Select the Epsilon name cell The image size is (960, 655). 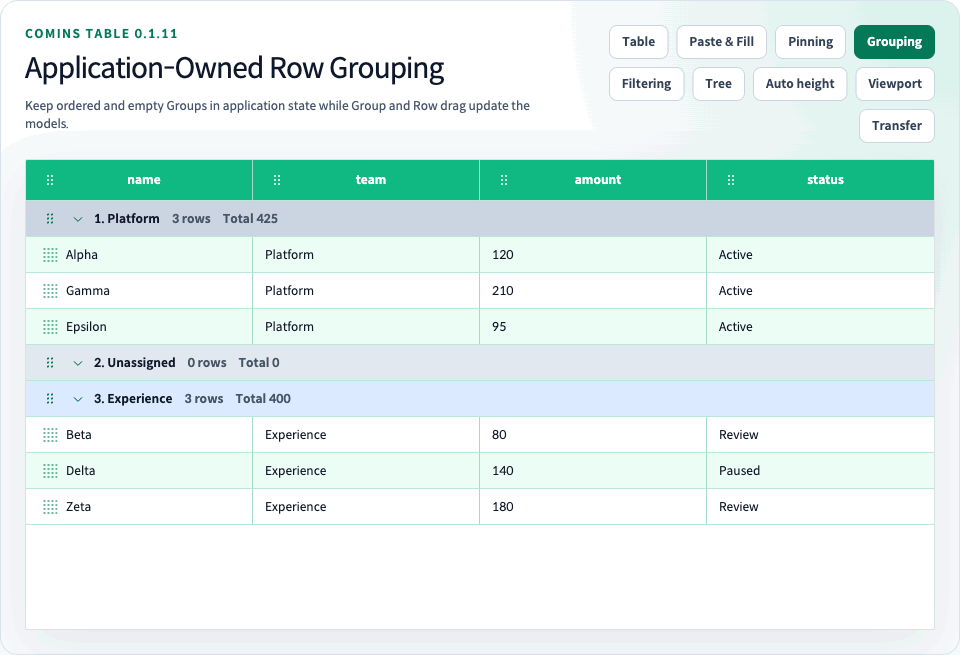click(139, 327)
